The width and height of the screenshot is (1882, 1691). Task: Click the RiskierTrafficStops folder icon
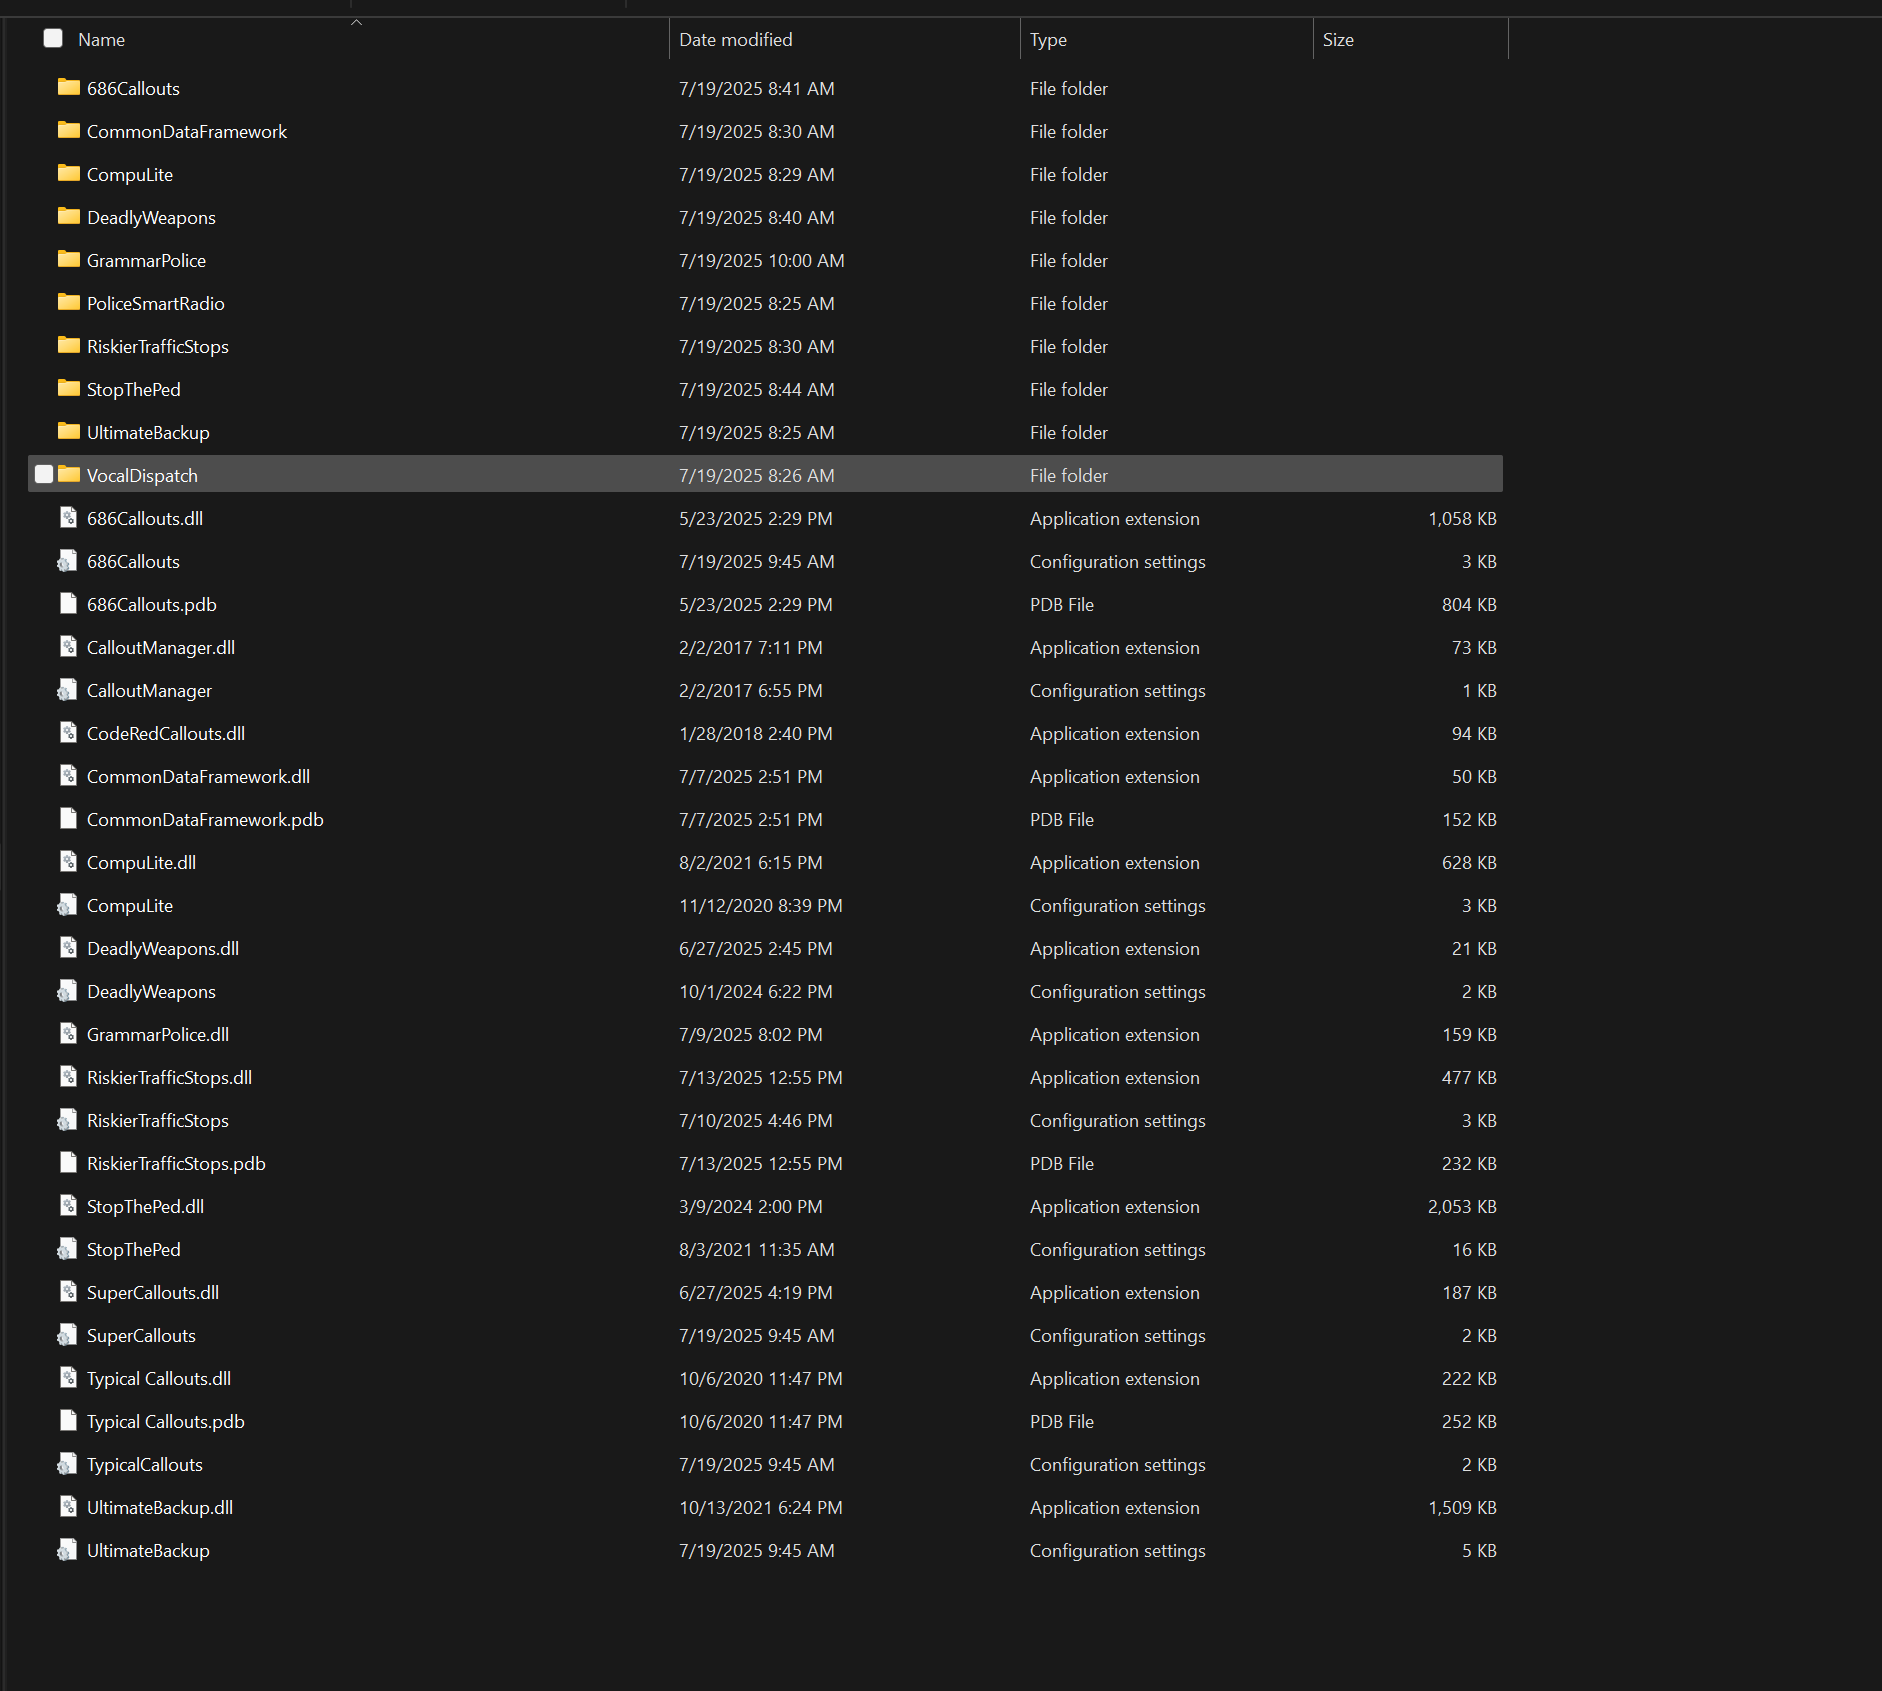coord(68,345)
